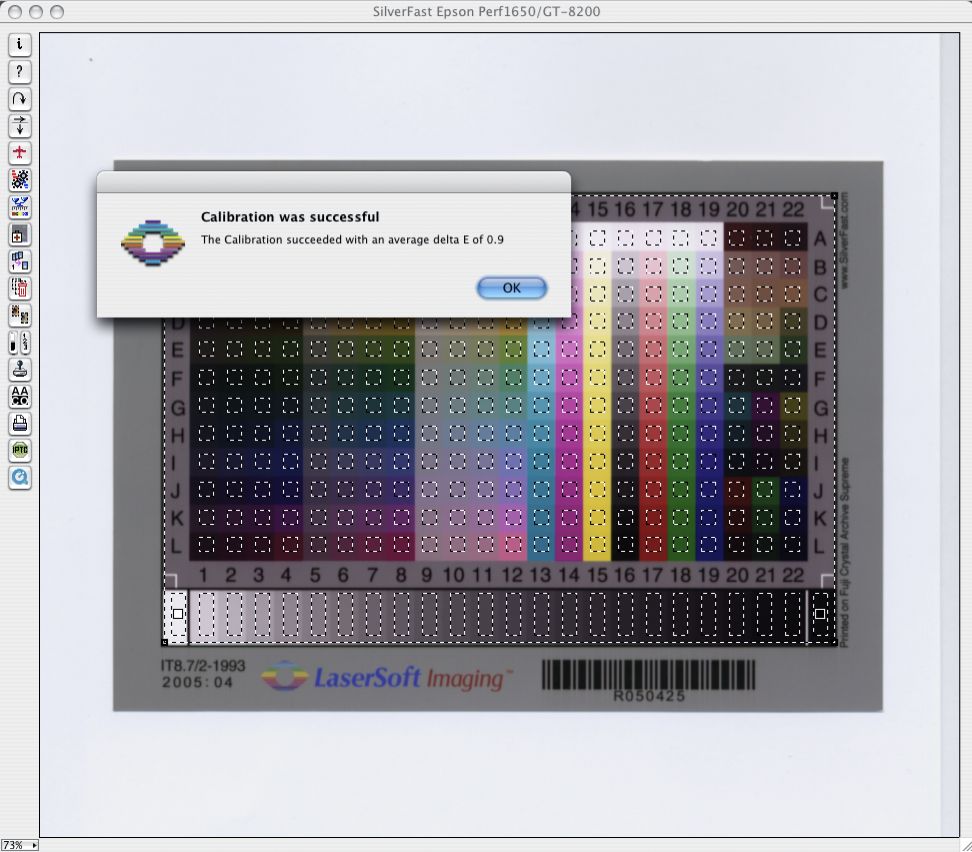Click the red cross first-aid kit icon
This screenshot has width=972, height=852.
click(x=19, y=234)
